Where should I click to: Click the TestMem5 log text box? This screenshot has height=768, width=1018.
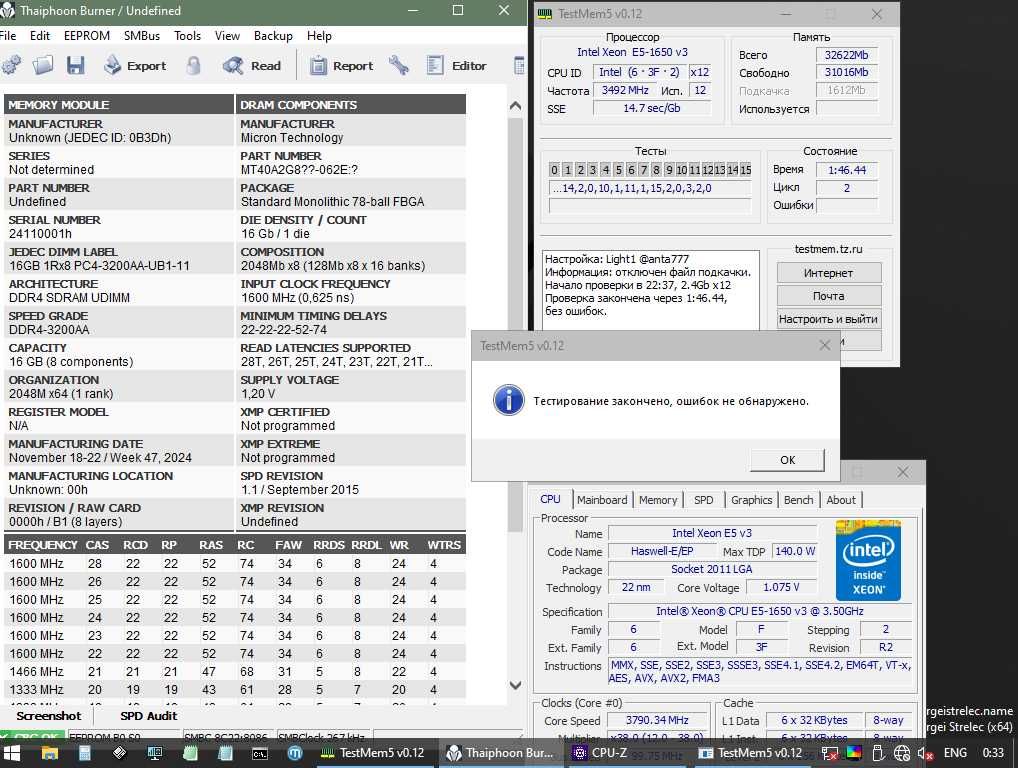(651, 290)
